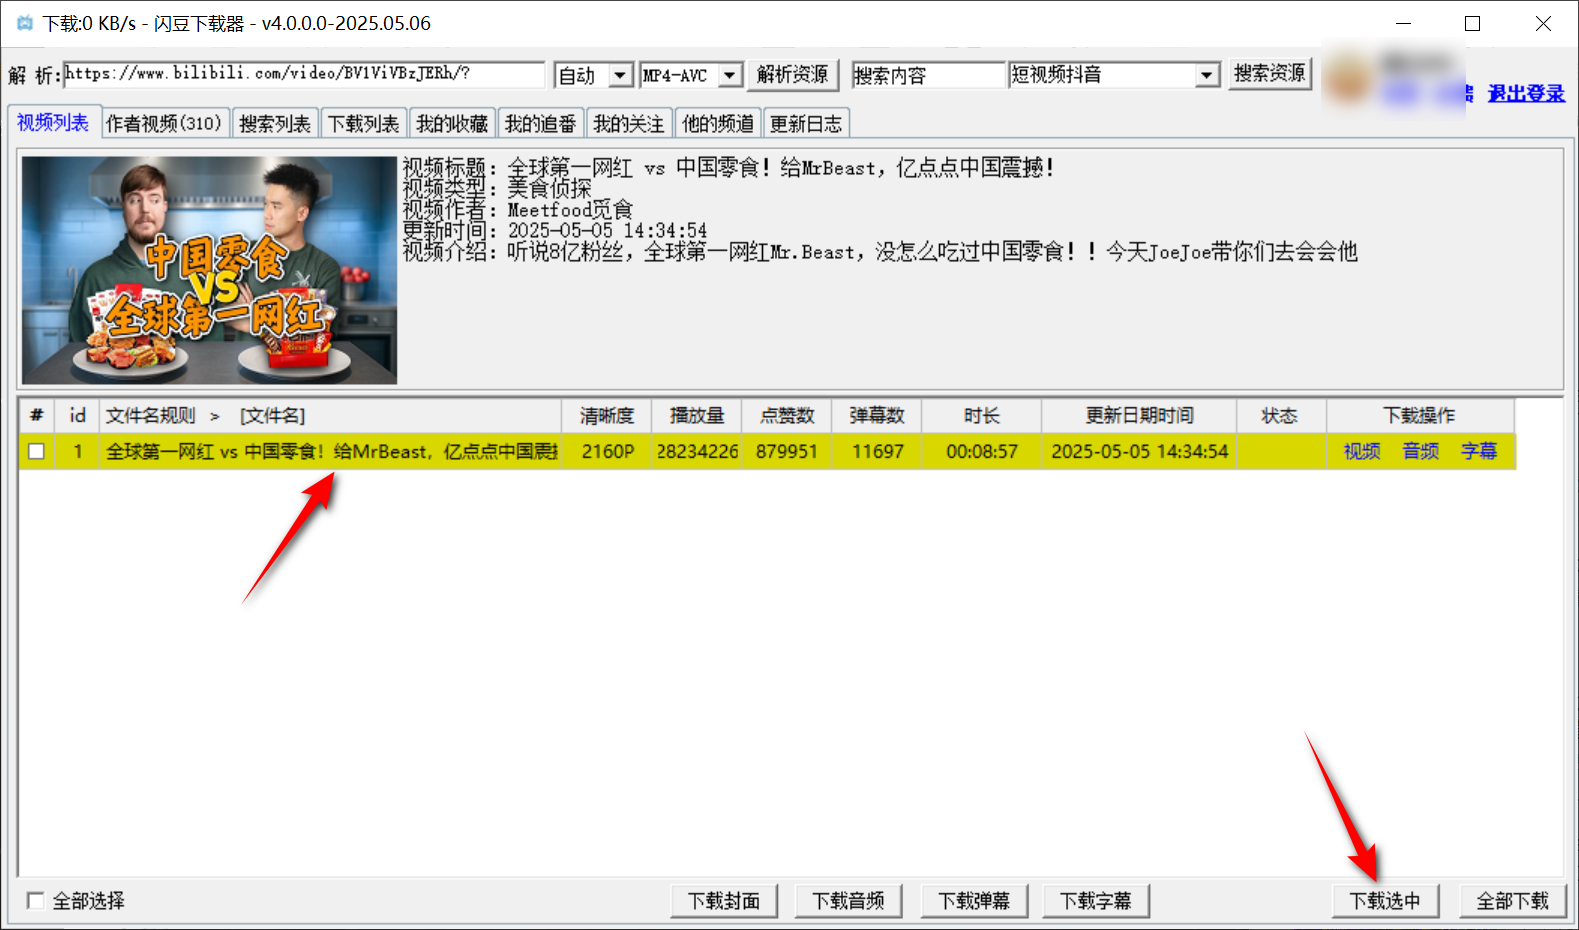Click the URL parse input field

click(304, 74)
